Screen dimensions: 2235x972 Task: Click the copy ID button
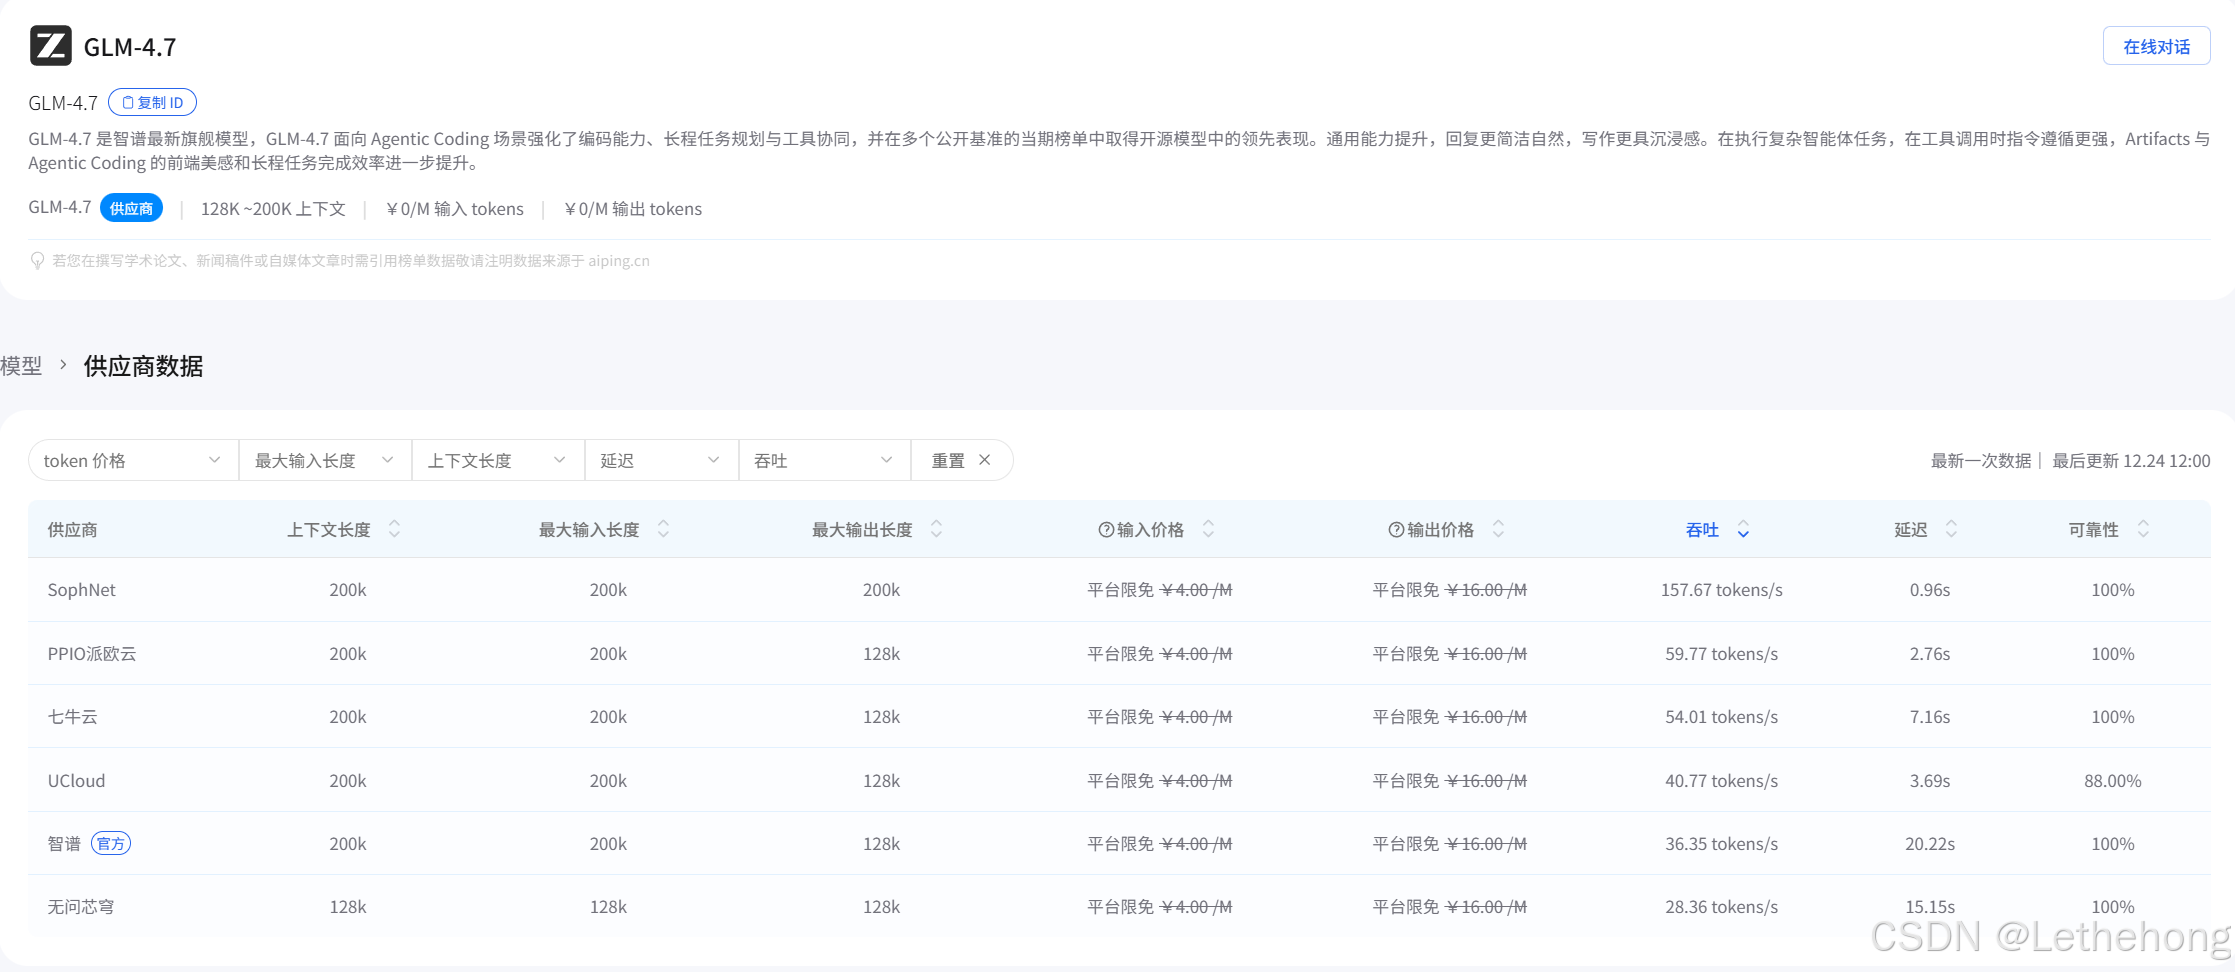pos(152,102)
